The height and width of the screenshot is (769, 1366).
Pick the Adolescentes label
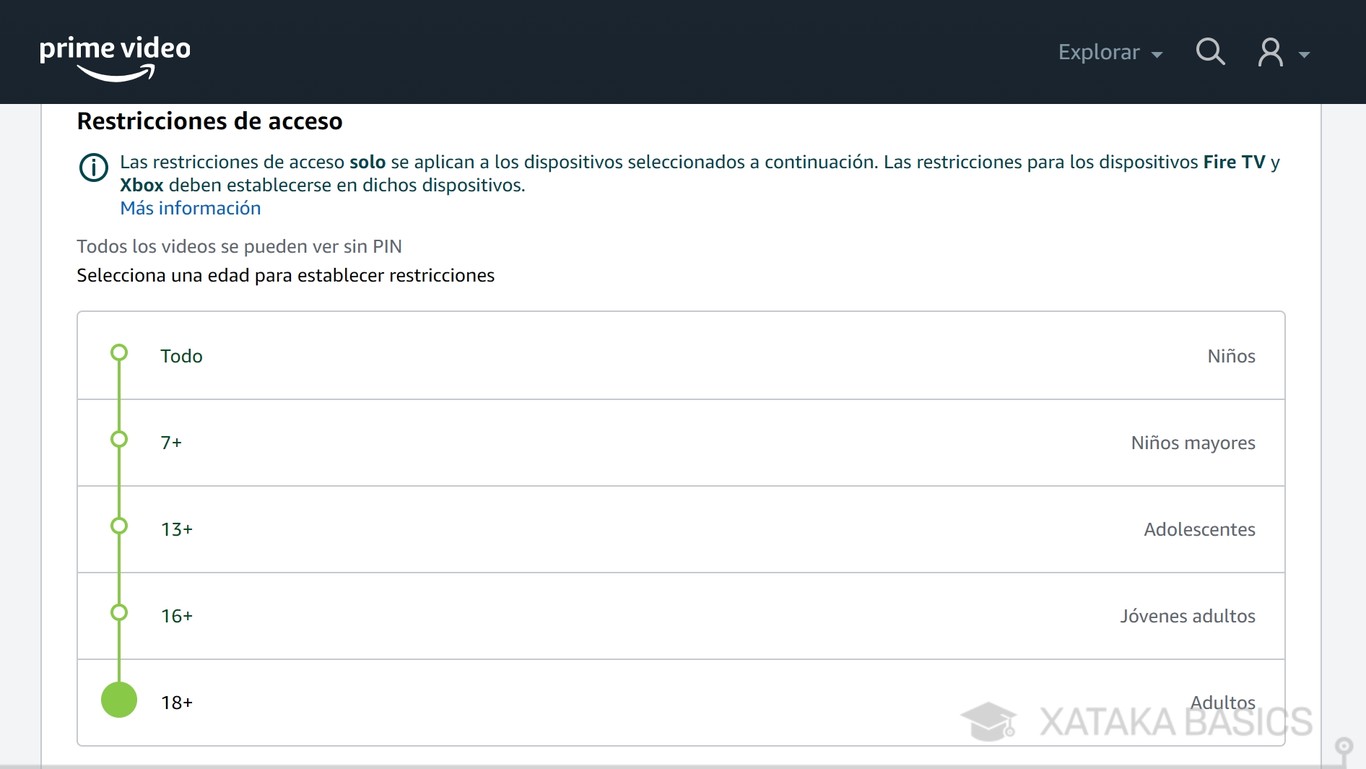coord(1199,530)
